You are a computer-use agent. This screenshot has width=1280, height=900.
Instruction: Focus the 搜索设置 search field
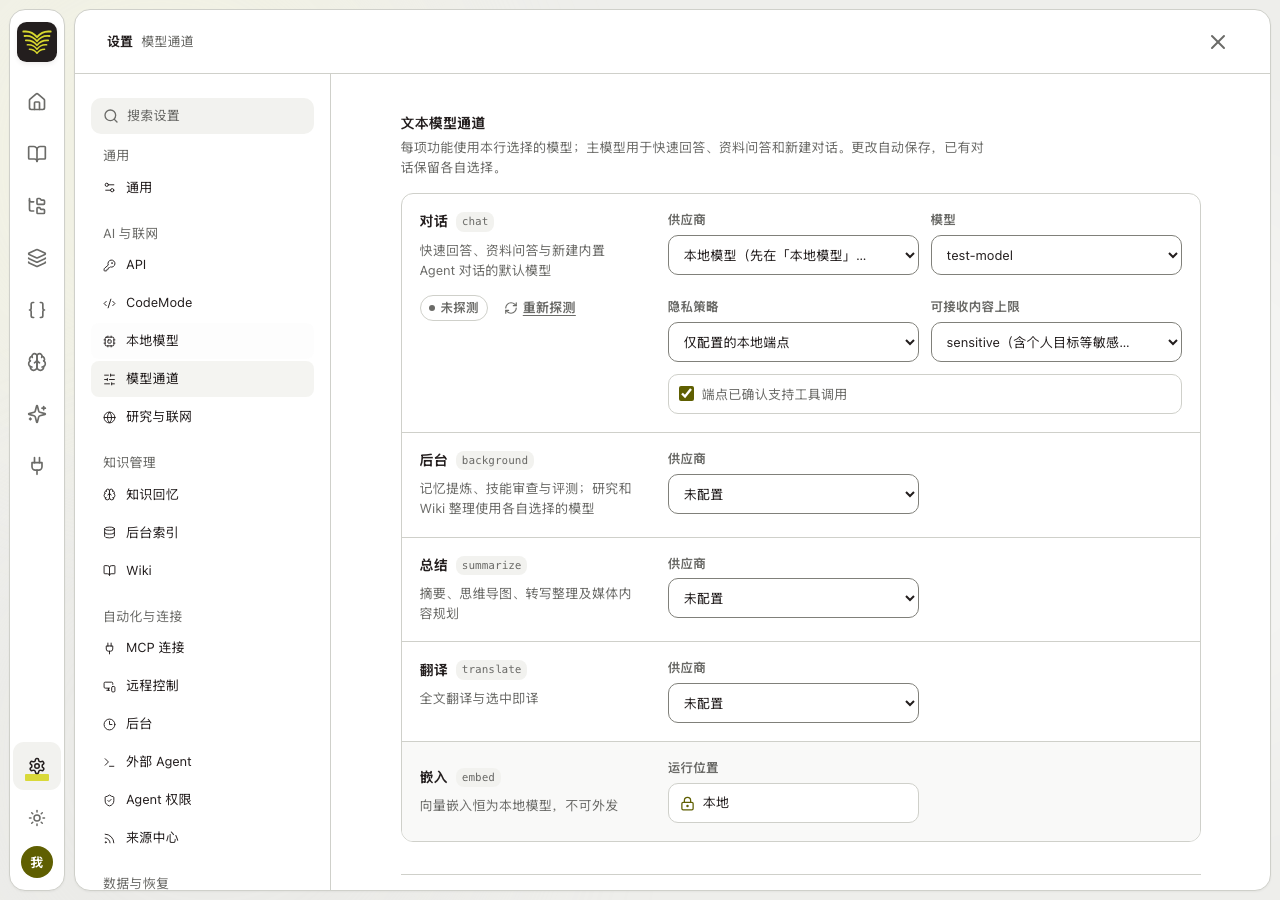202,116
